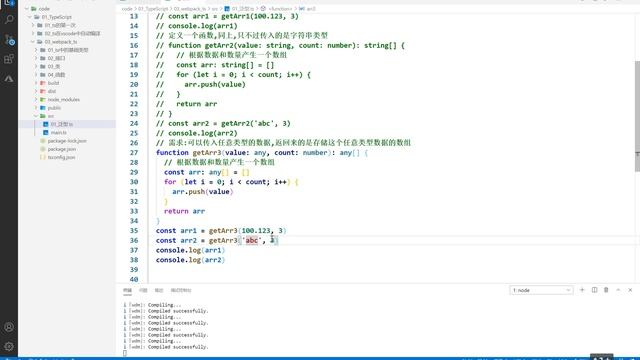Maximize the terminal panel with up chevron
The image size is (640, 360).
point(618,290)
